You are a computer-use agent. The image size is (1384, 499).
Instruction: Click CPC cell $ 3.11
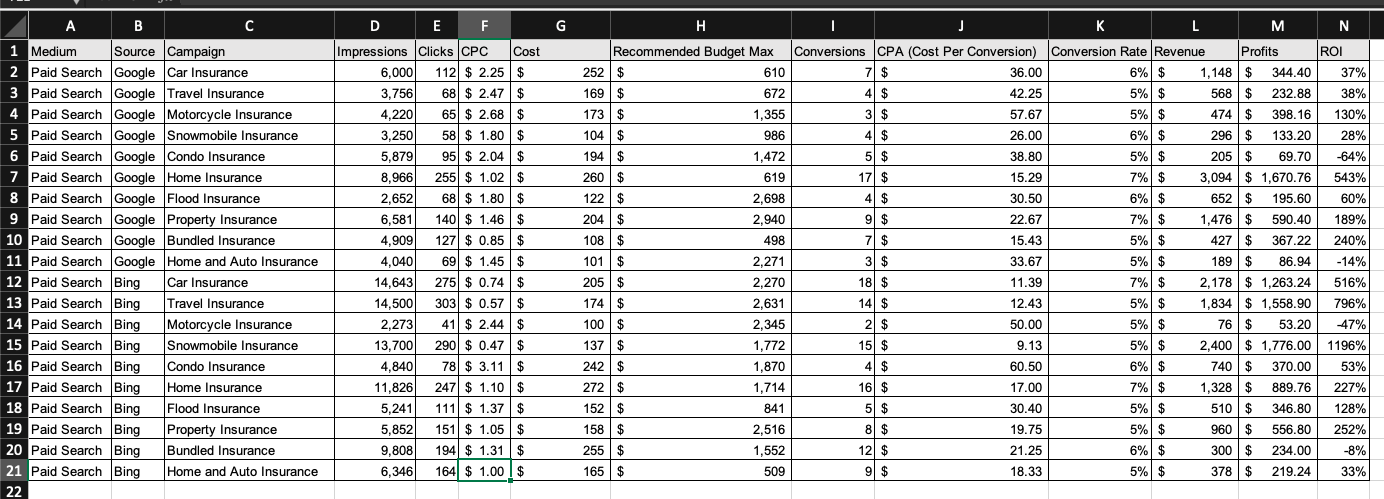tap(484, 366)
